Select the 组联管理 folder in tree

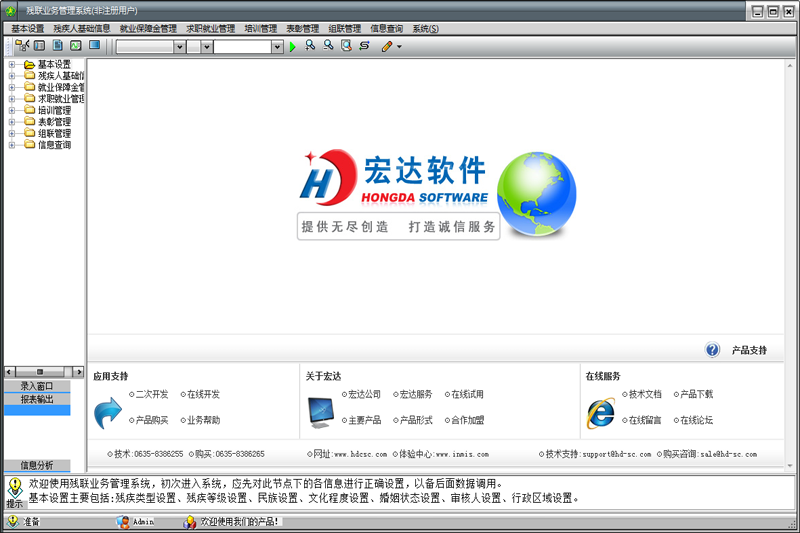click(x=54, y=134)
